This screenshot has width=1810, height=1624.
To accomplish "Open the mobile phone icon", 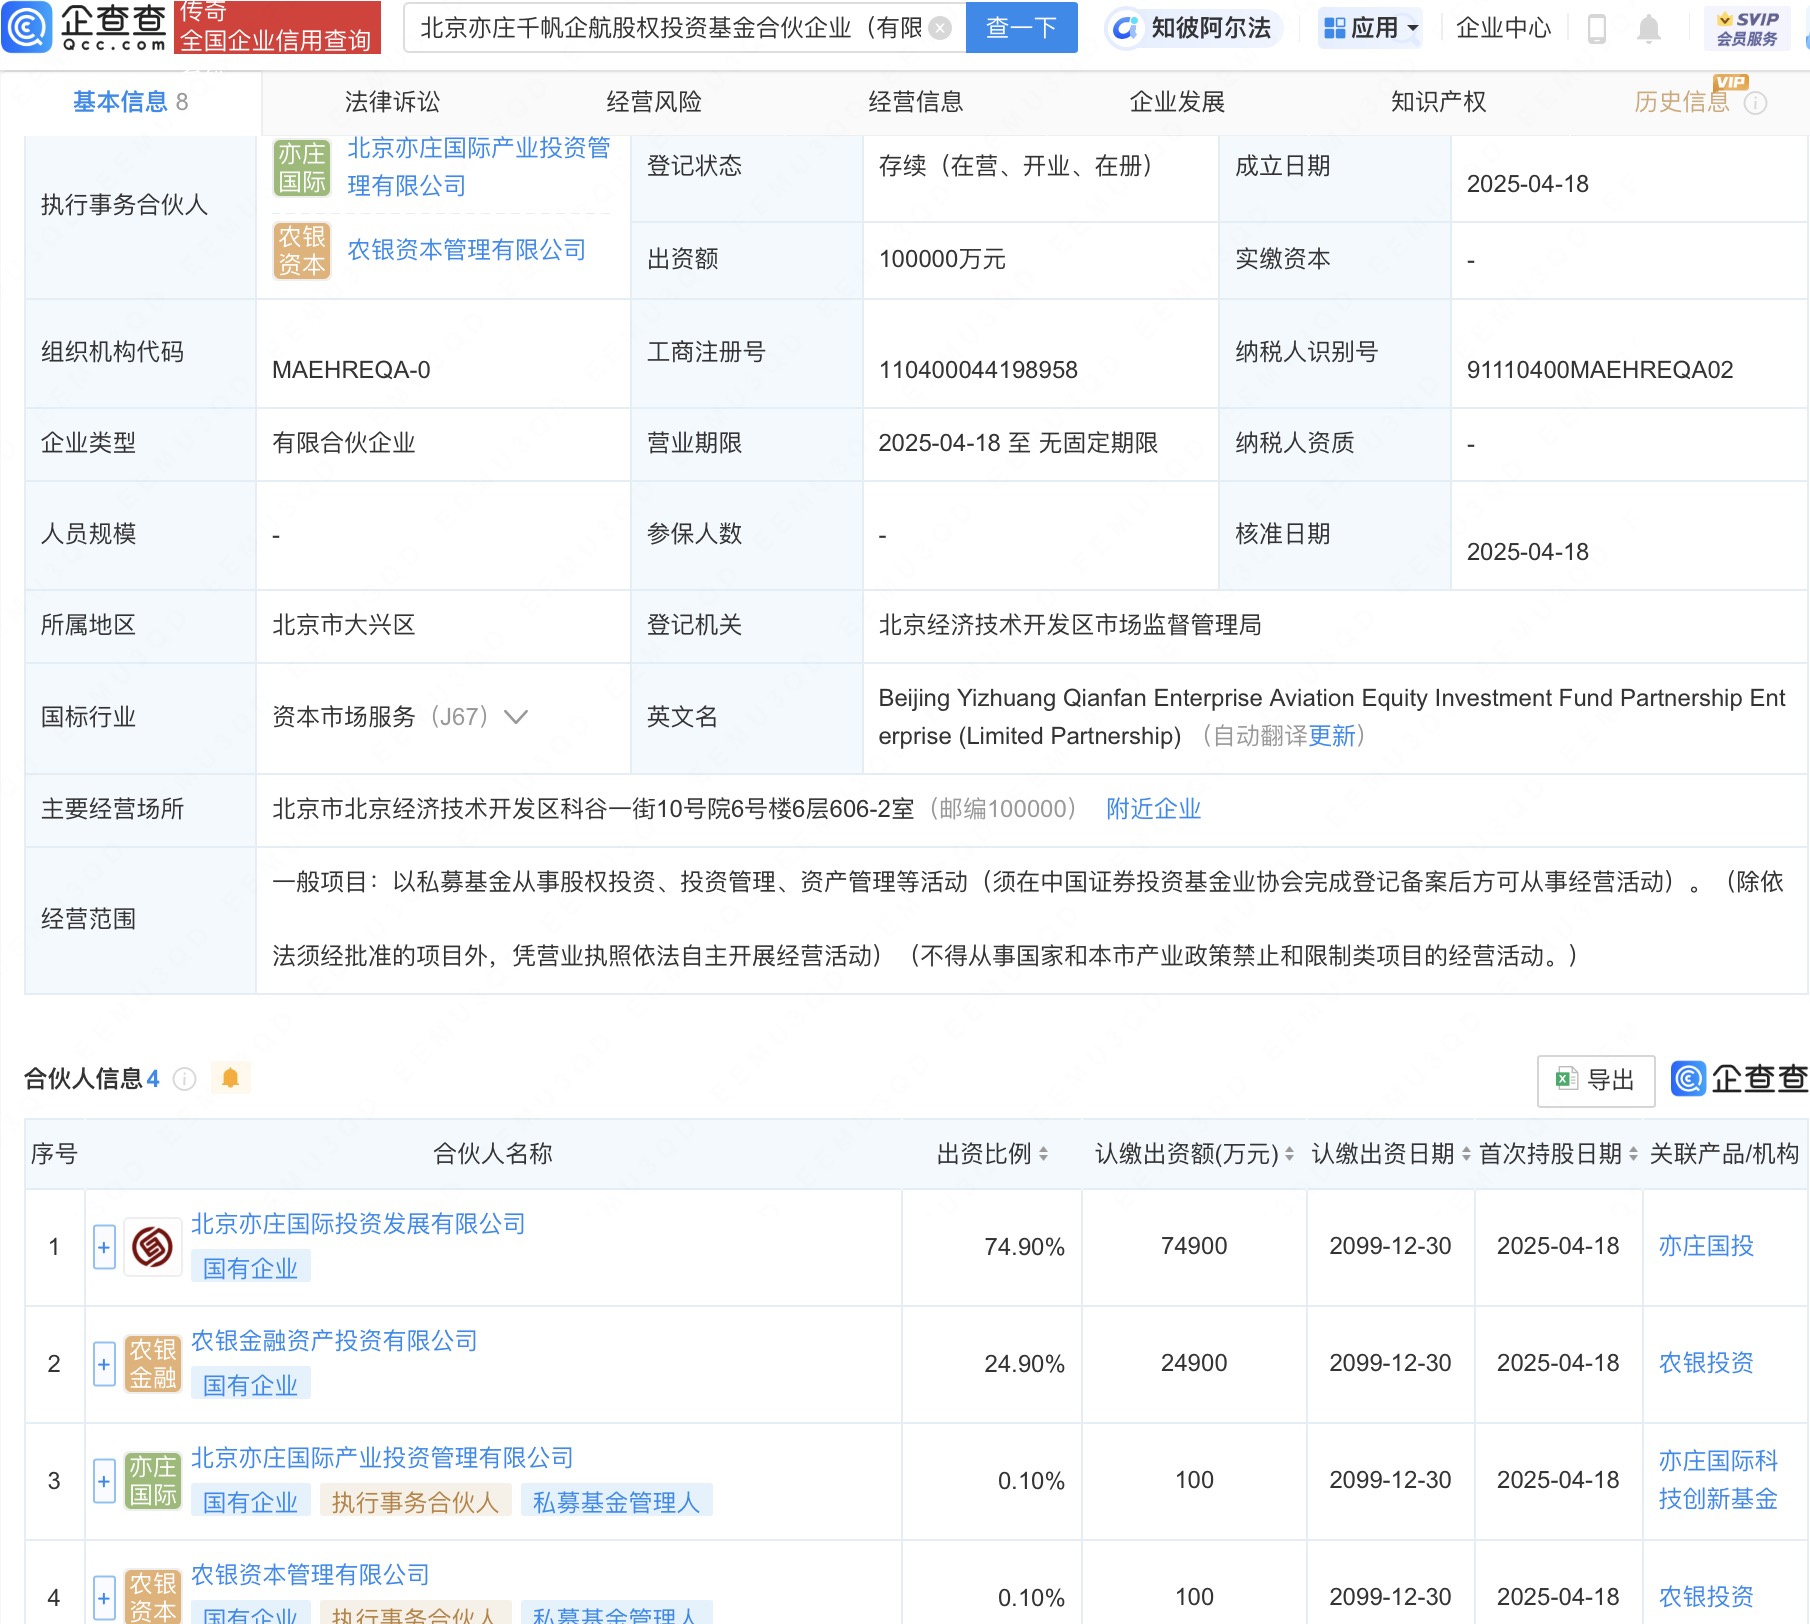I will 1597,29.
